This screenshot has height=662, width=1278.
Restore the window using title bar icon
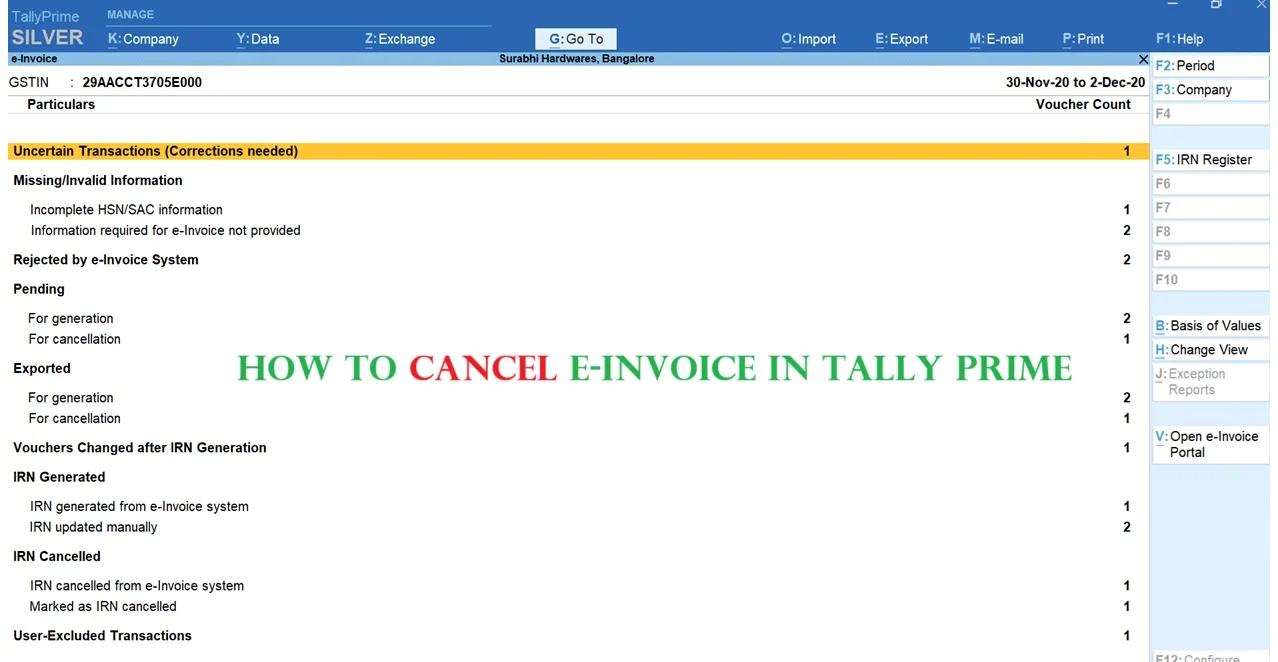(1216, 5)
